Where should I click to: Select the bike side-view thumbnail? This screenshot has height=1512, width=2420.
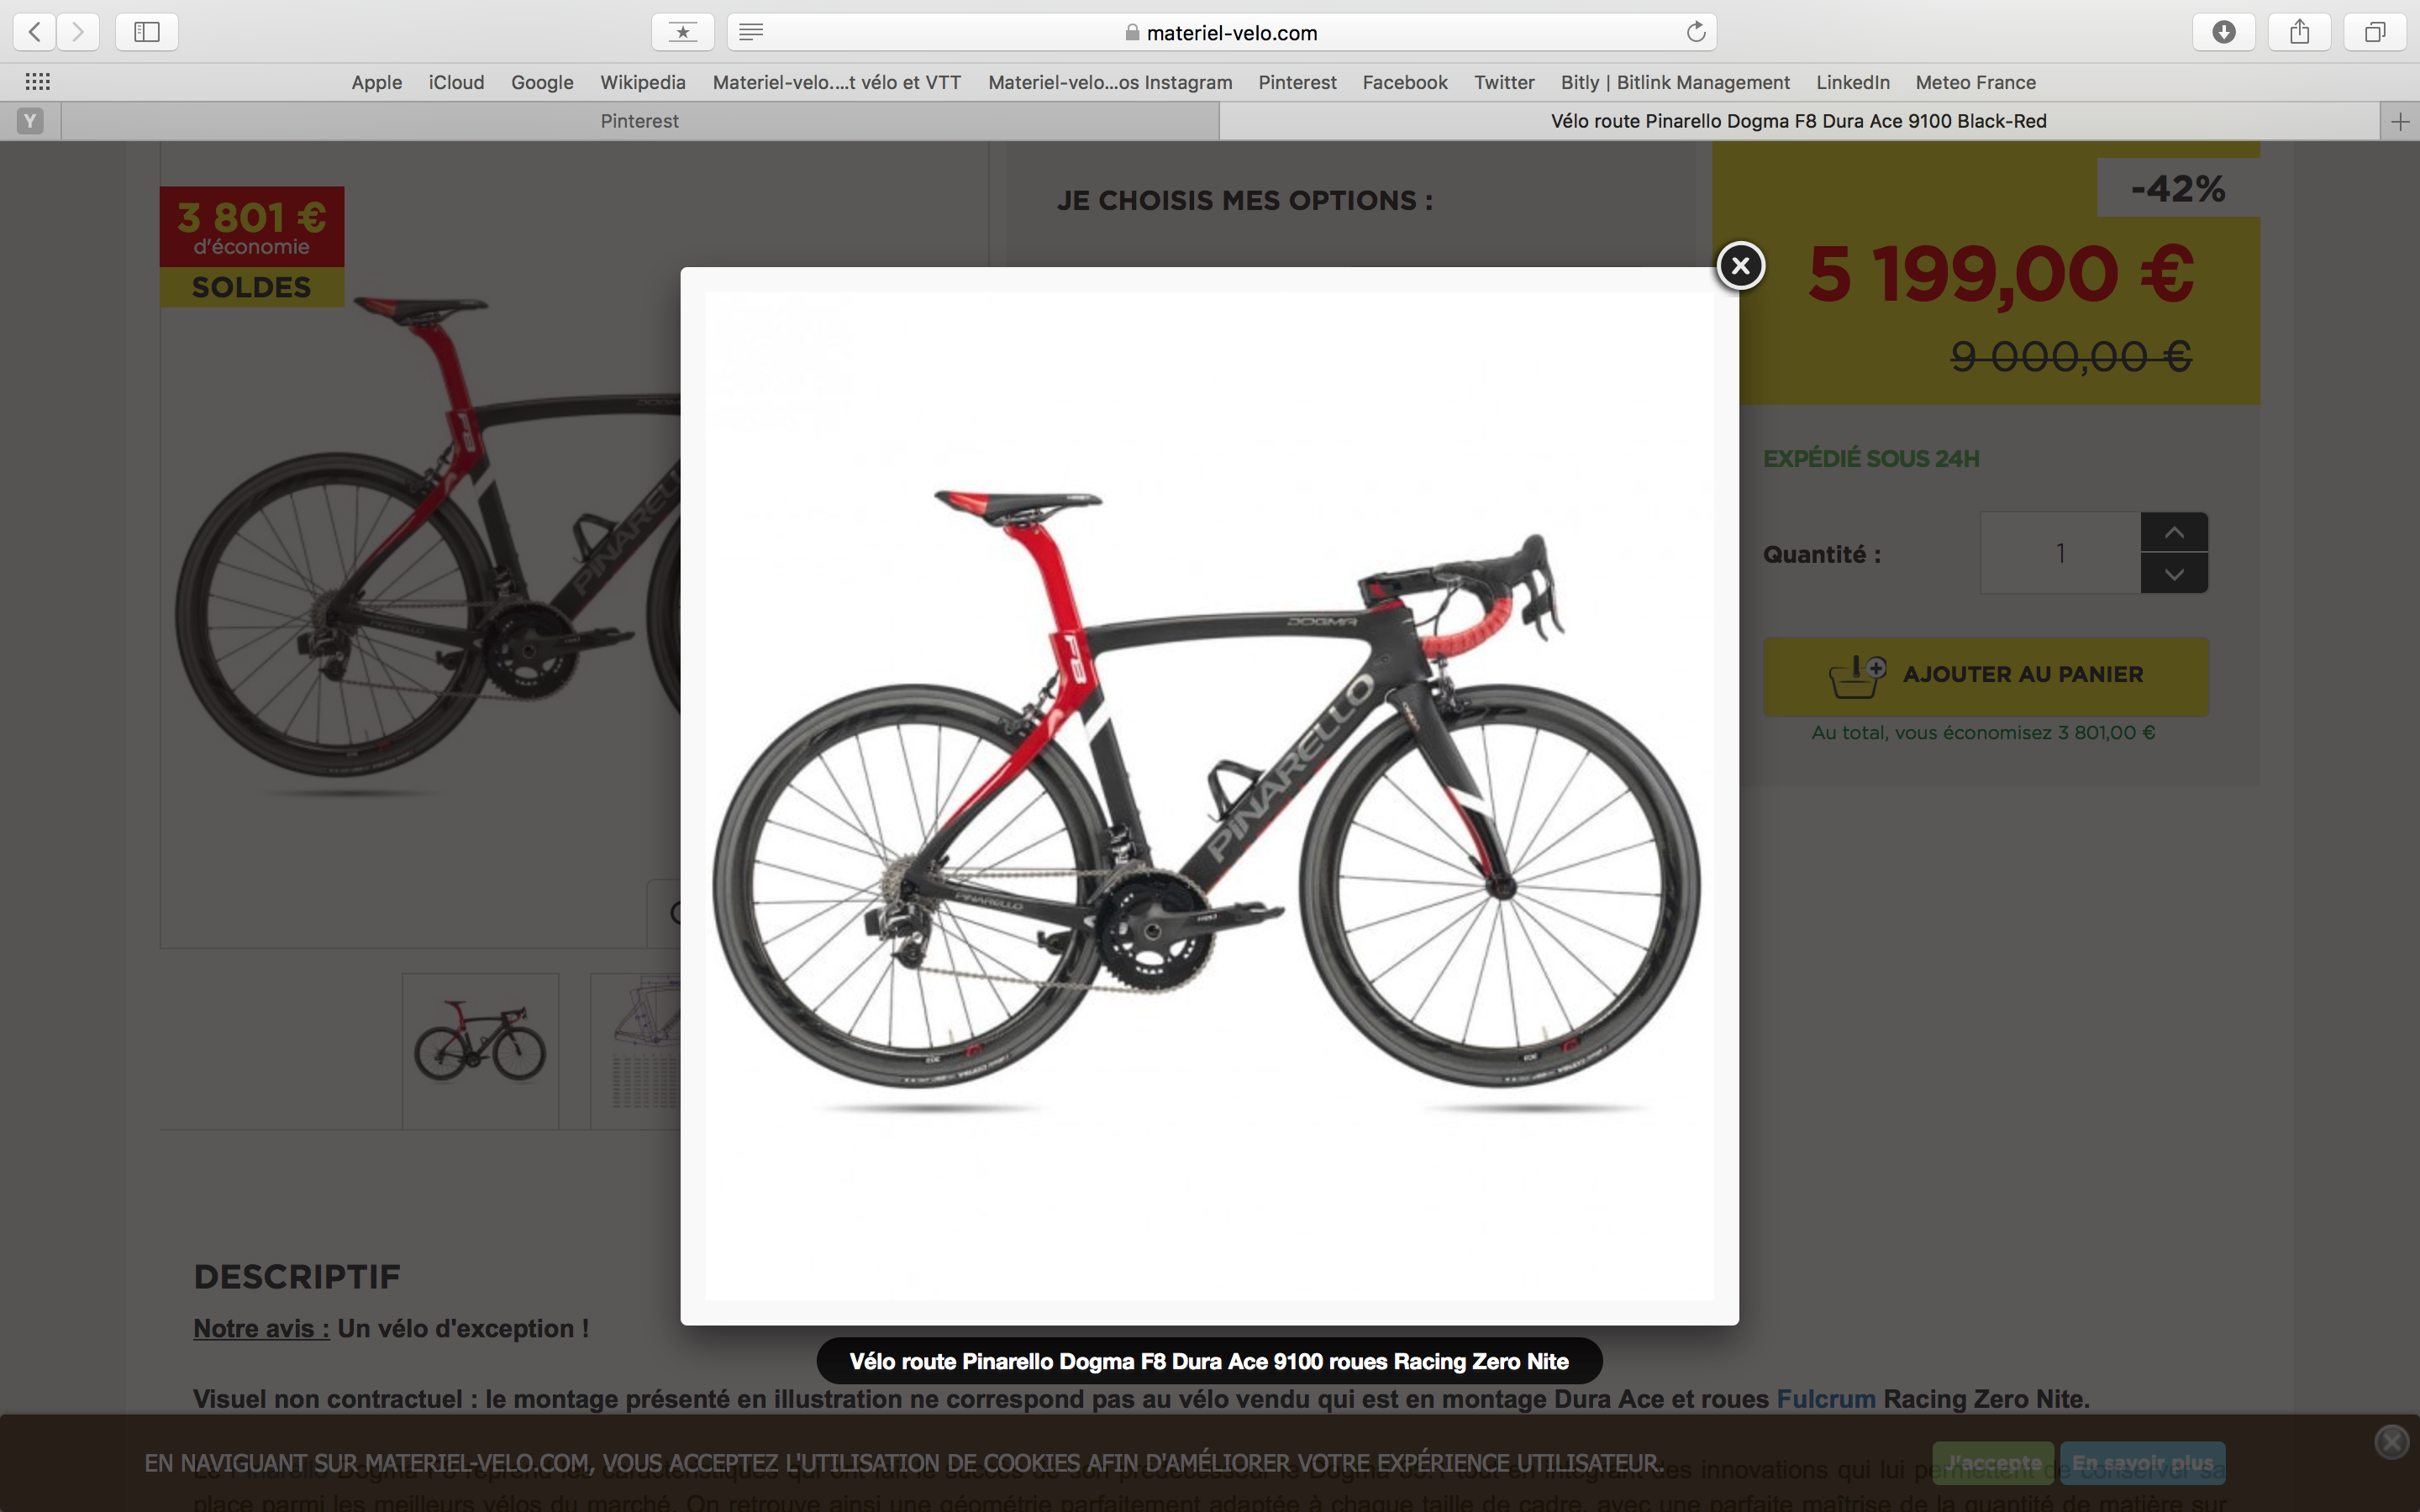click(x=480, y=1049)
